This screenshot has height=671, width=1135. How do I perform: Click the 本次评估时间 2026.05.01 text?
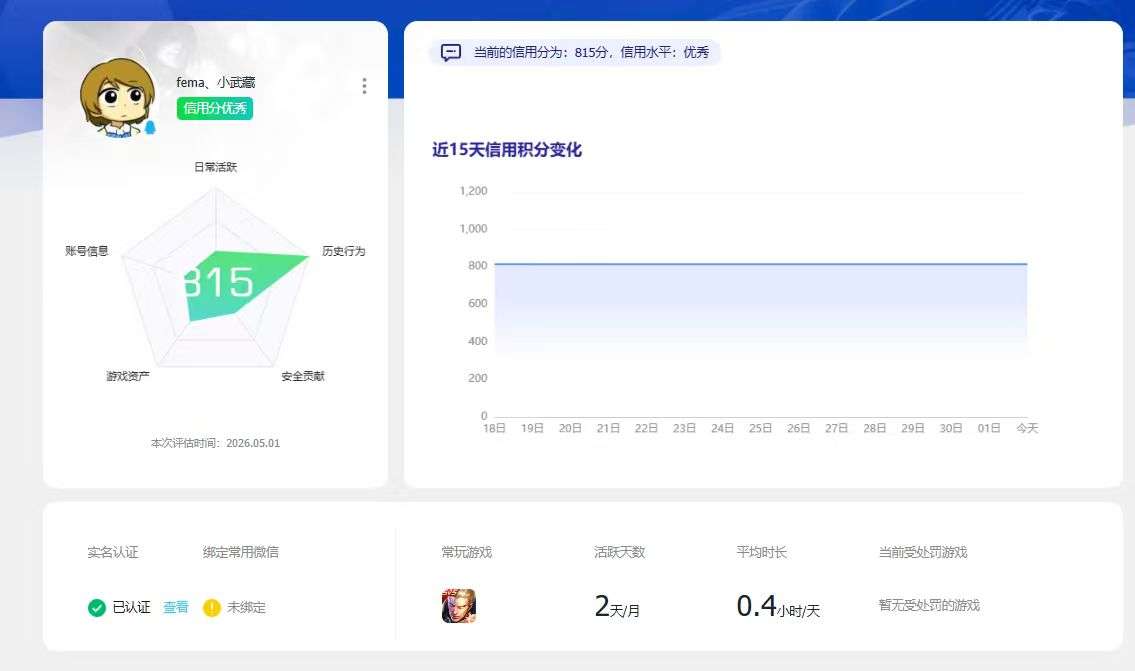(216, 443)
